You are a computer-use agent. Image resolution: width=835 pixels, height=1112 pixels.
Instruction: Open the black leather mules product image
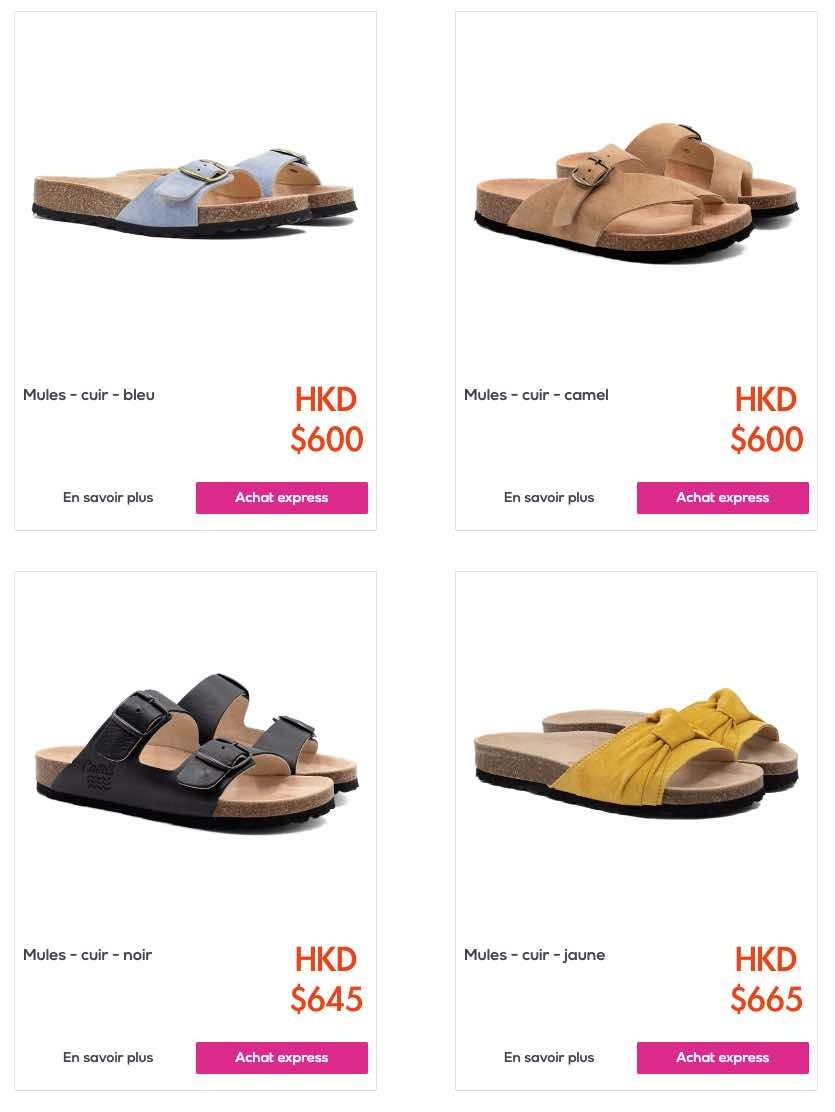pyautogui.click(x=195, y=753)
